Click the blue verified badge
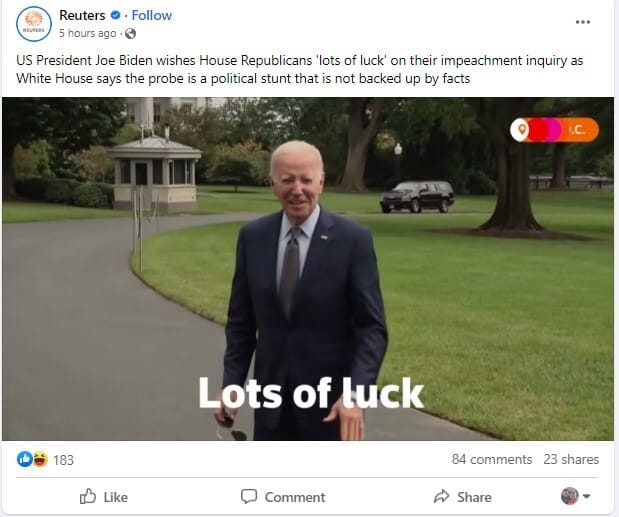Screen dimensions: 619x517 (x=115, y=15)
